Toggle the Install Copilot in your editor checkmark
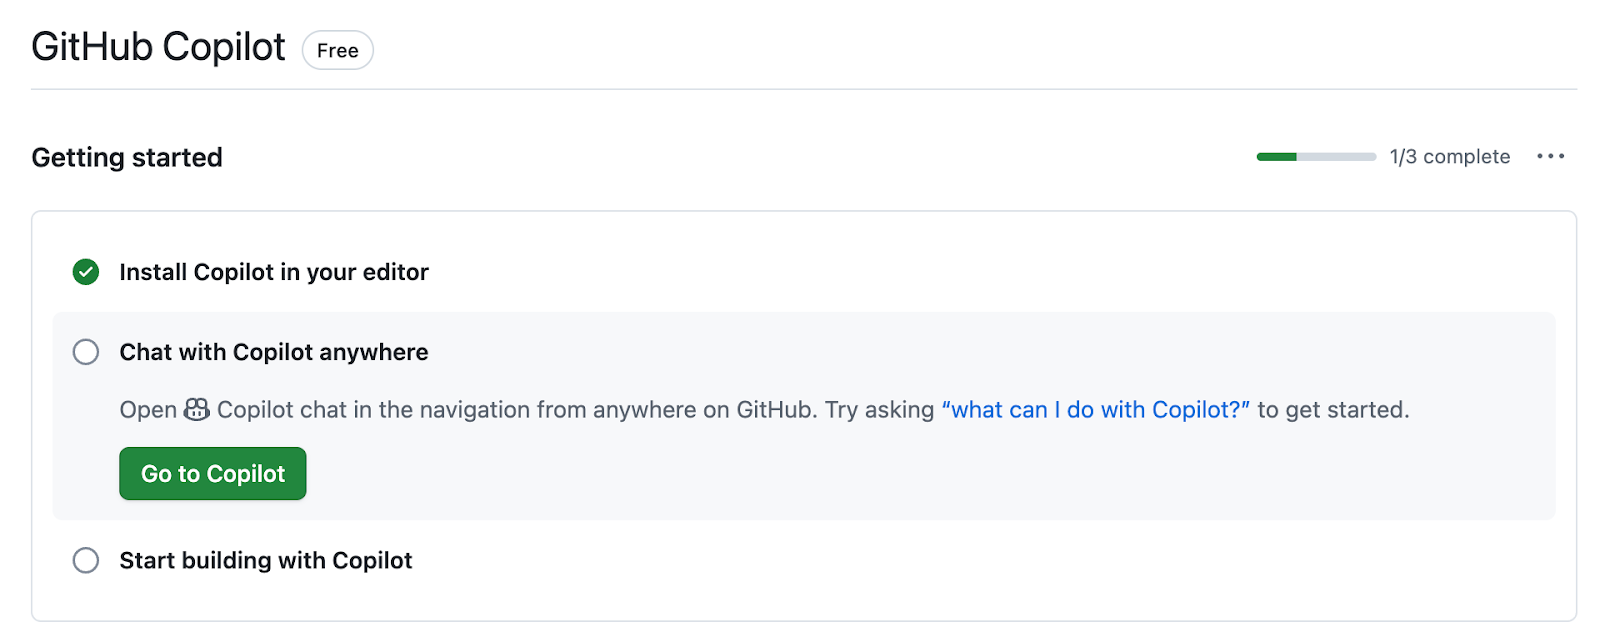The image size is (1600, 642). pyautogui.click(x=86, y=271)
